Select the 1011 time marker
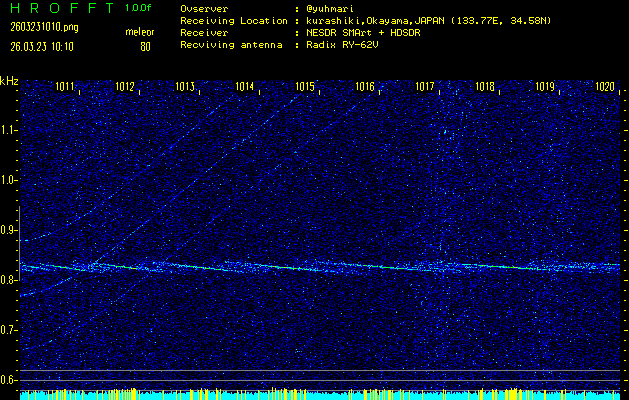The width and height of the screenshot is (629, 400). pos(66,87)
